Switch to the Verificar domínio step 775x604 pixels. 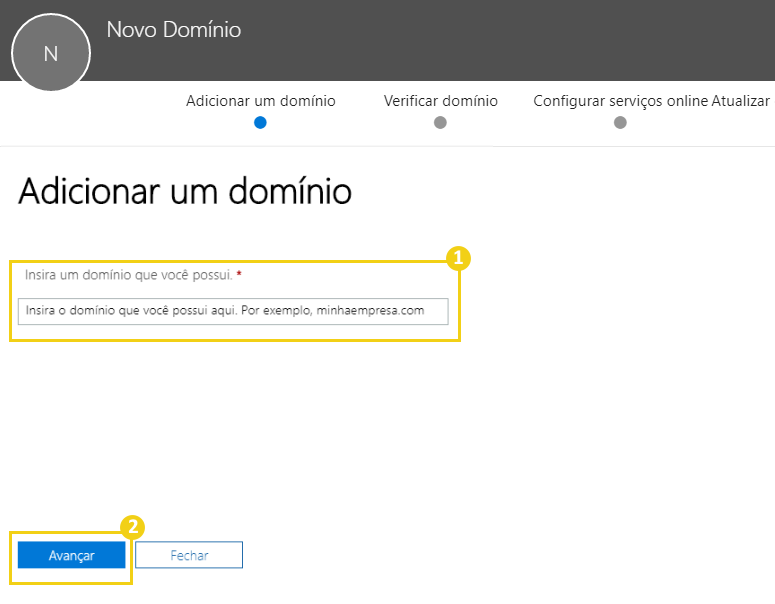click(x=440, y=101)
